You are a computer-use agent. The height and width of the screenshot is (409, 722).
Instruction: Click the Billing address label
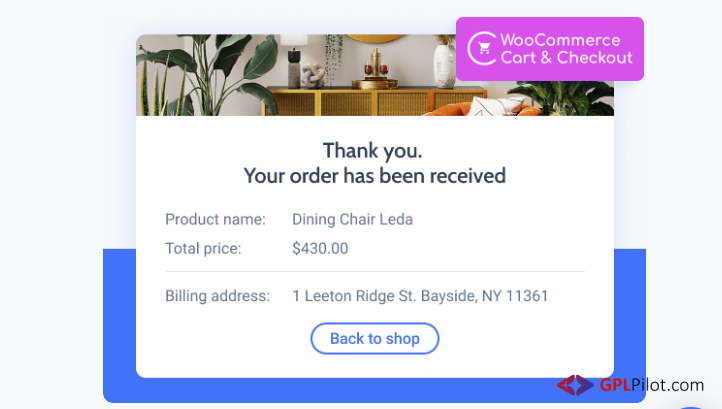click(217, 296)
